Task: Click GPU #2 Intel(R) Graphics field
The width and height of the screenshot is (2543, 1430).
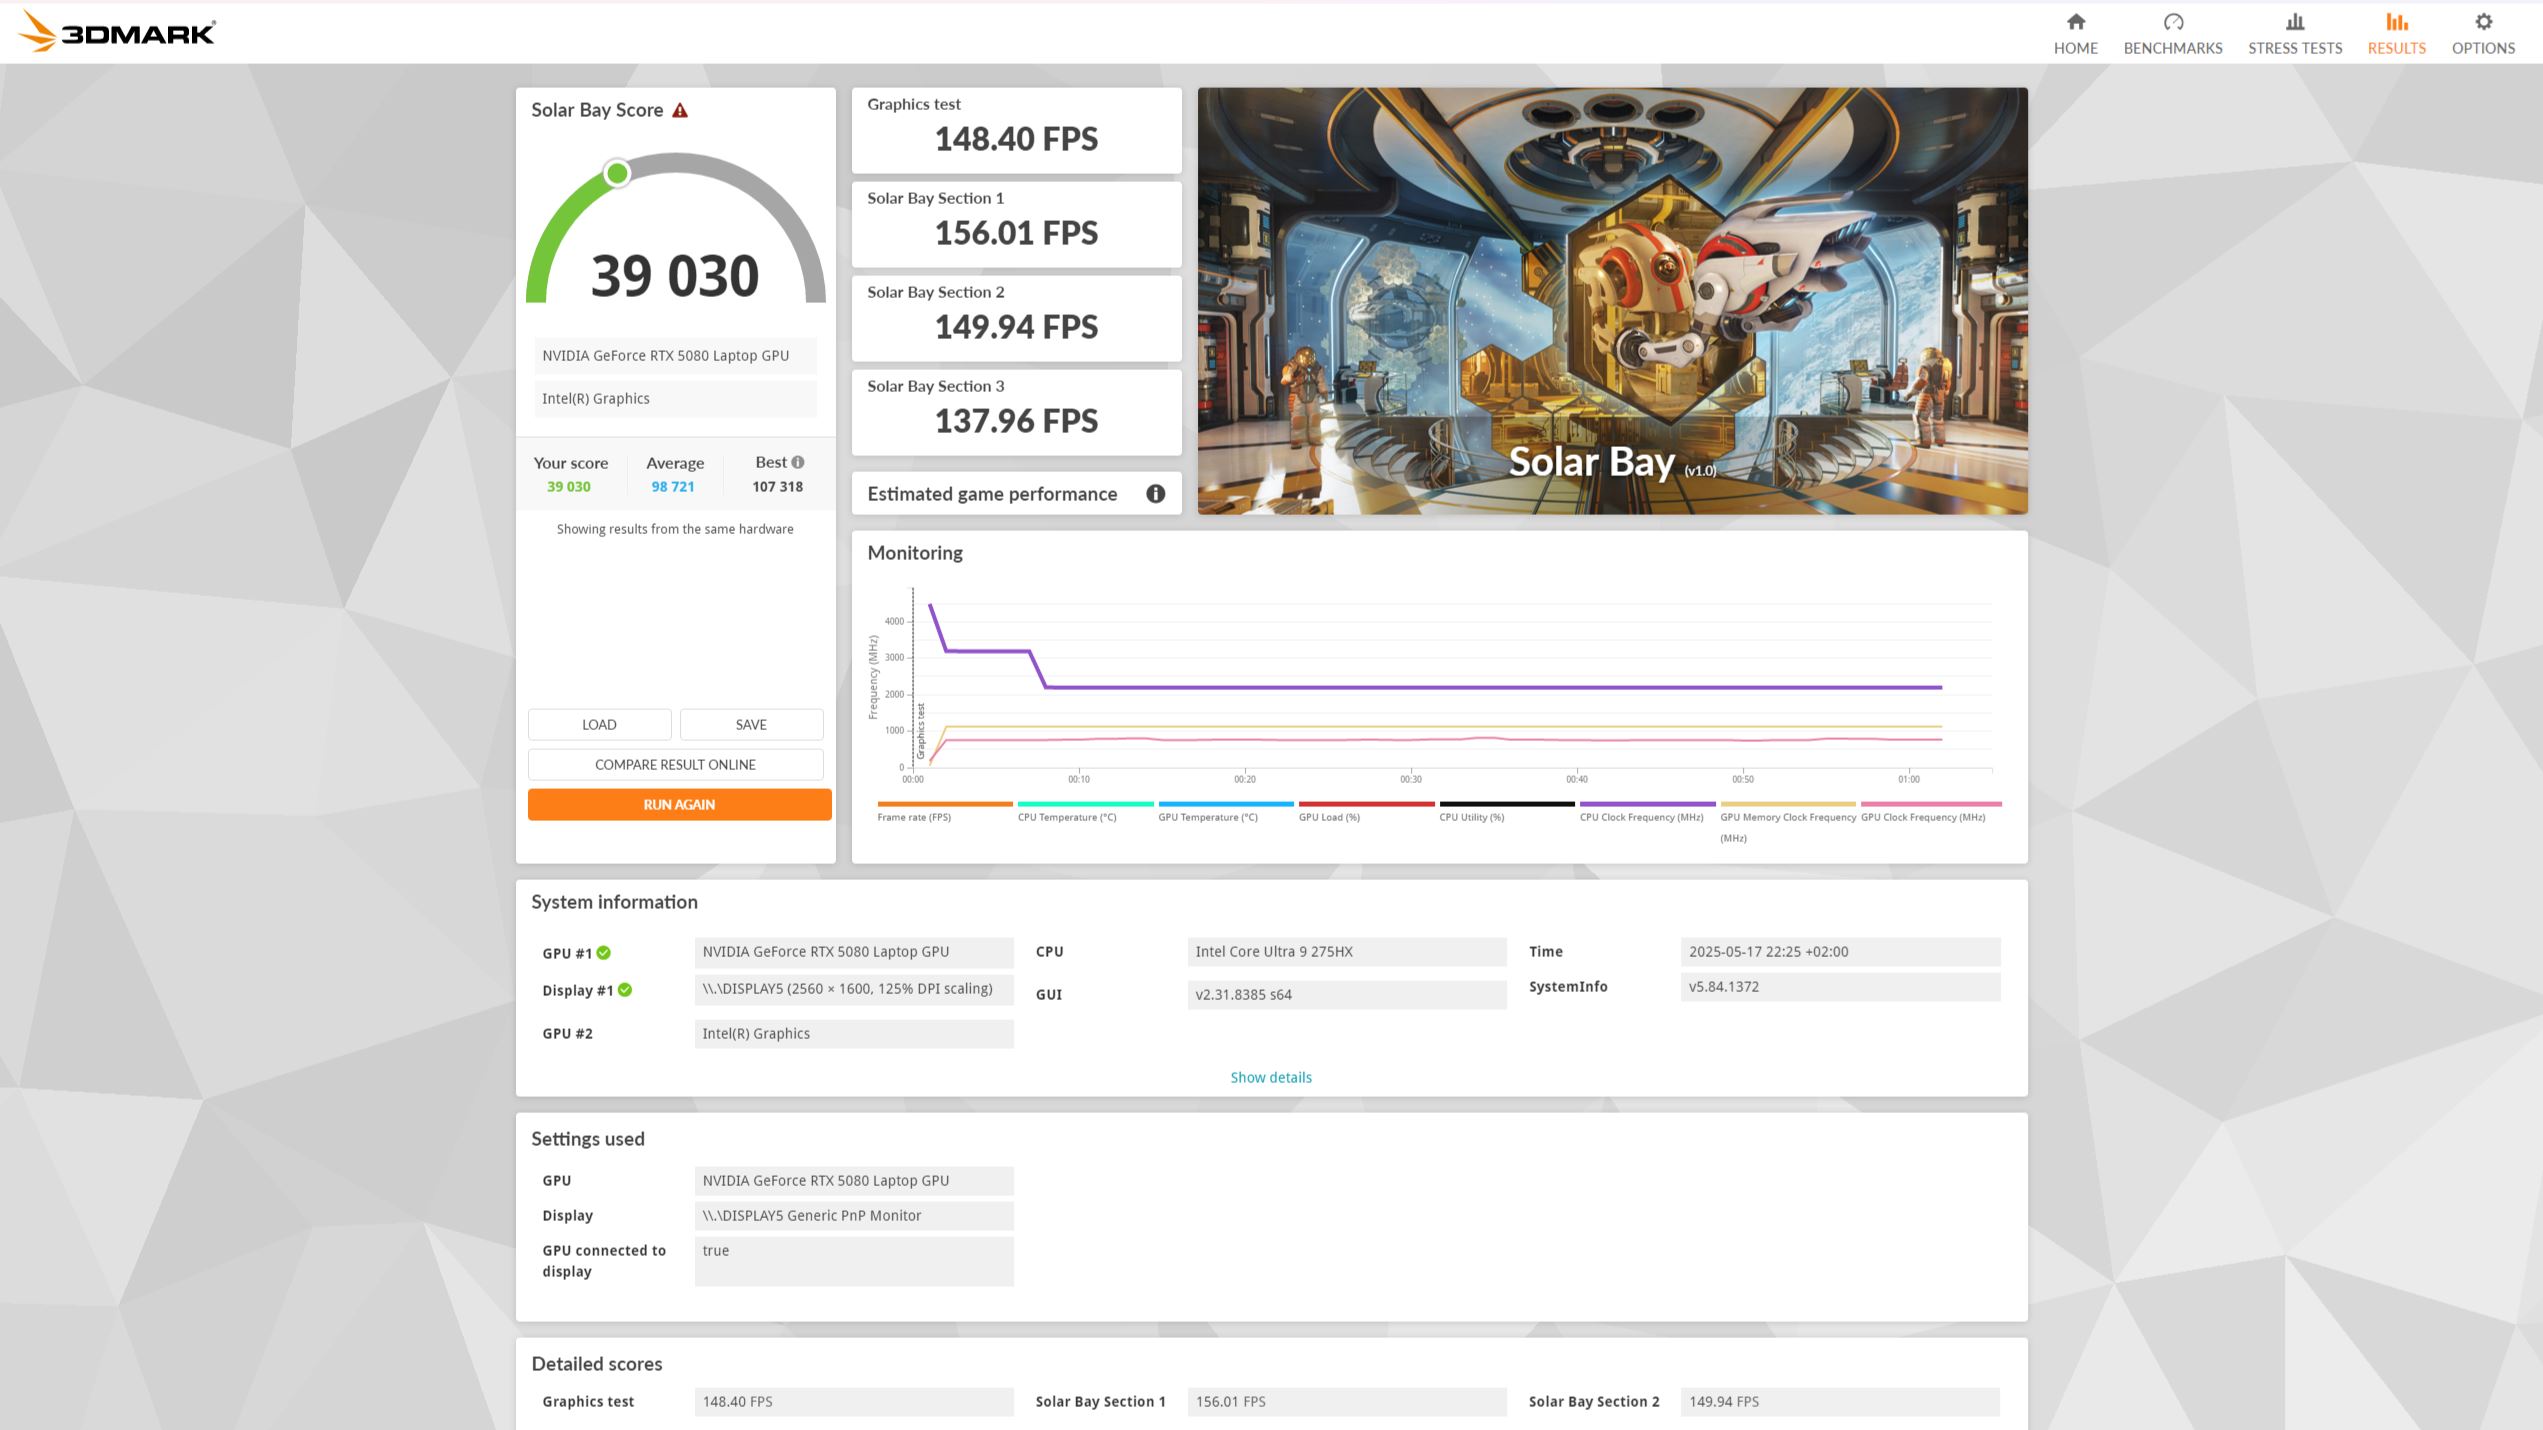Action: 854,1033
